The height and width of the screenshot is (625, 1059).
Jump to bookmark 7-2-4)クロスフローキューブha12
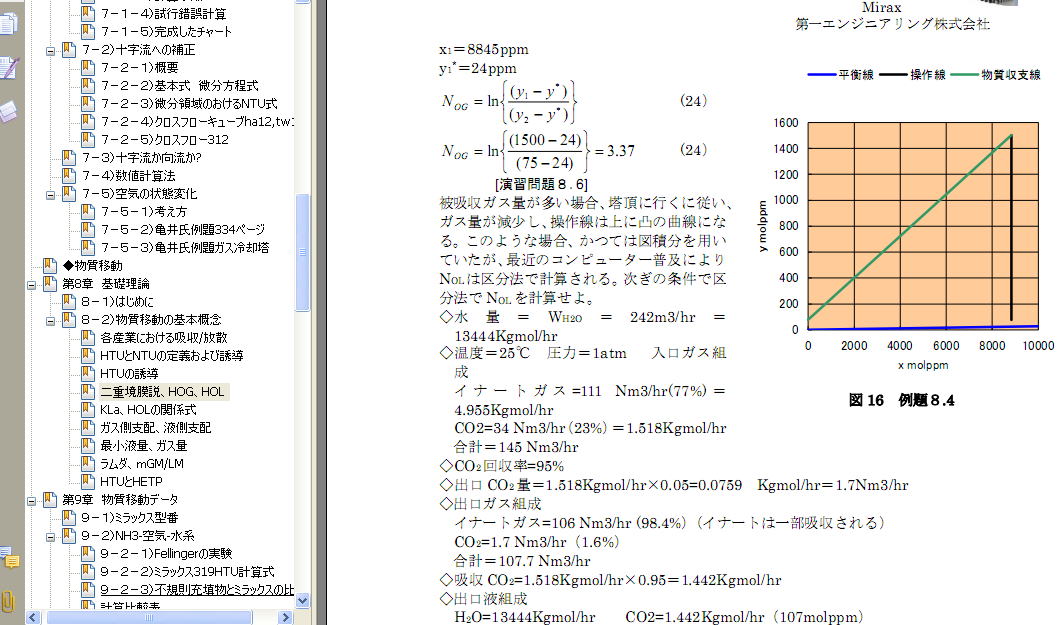pyautogui.click(x=197, y=122)
